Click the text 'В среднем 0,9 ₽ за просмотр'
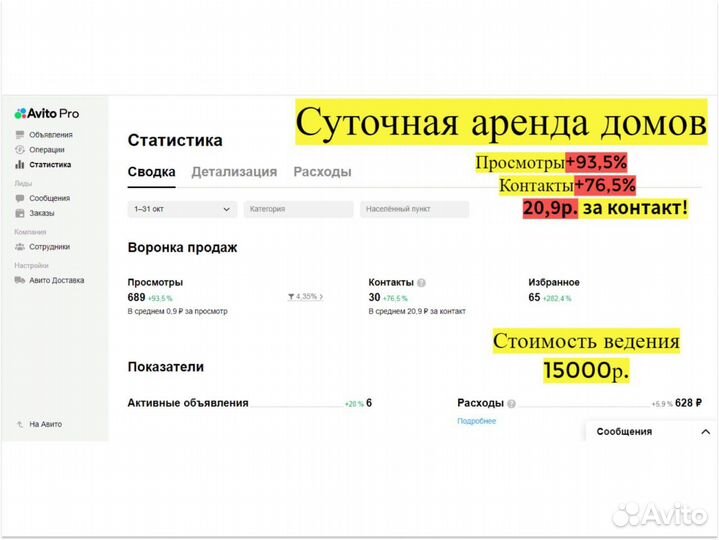Screen dimensions: 719x540 (x=177, y=311)
